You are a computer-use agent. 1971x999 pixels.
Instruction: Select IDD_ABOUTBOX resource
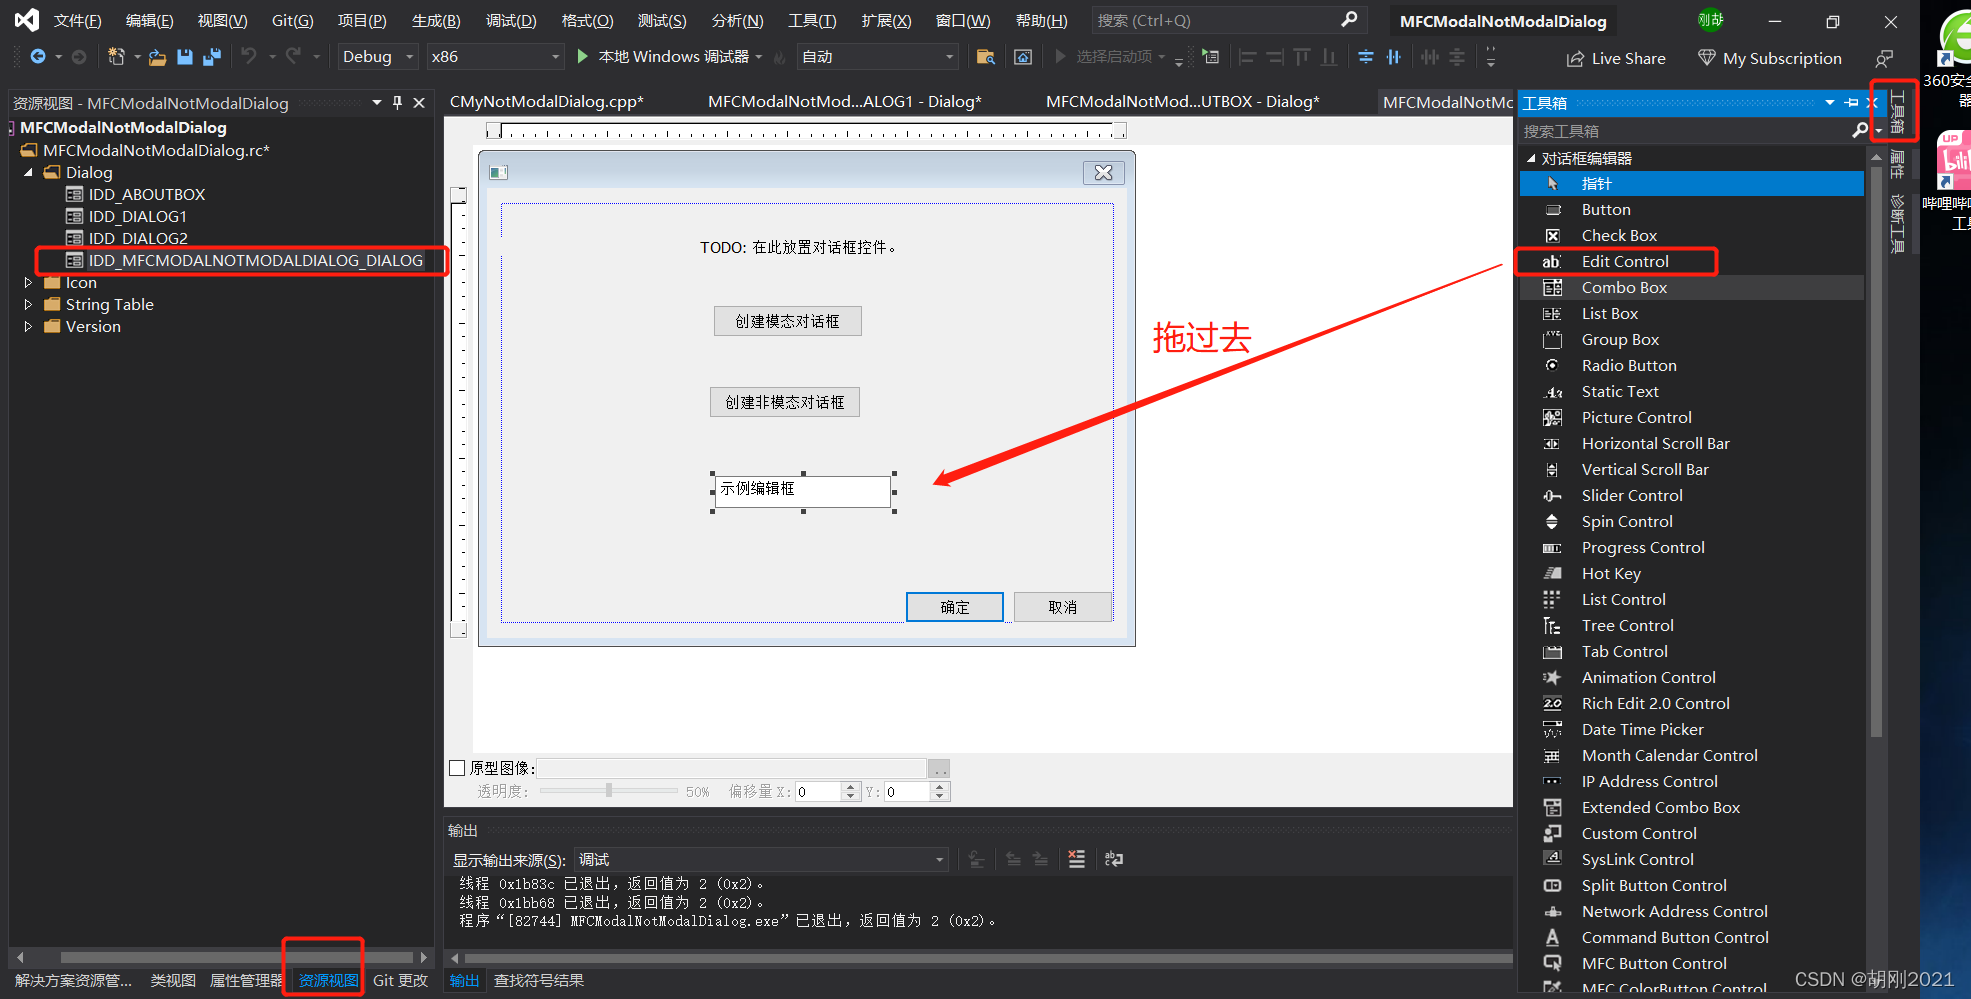click(146, 194)
